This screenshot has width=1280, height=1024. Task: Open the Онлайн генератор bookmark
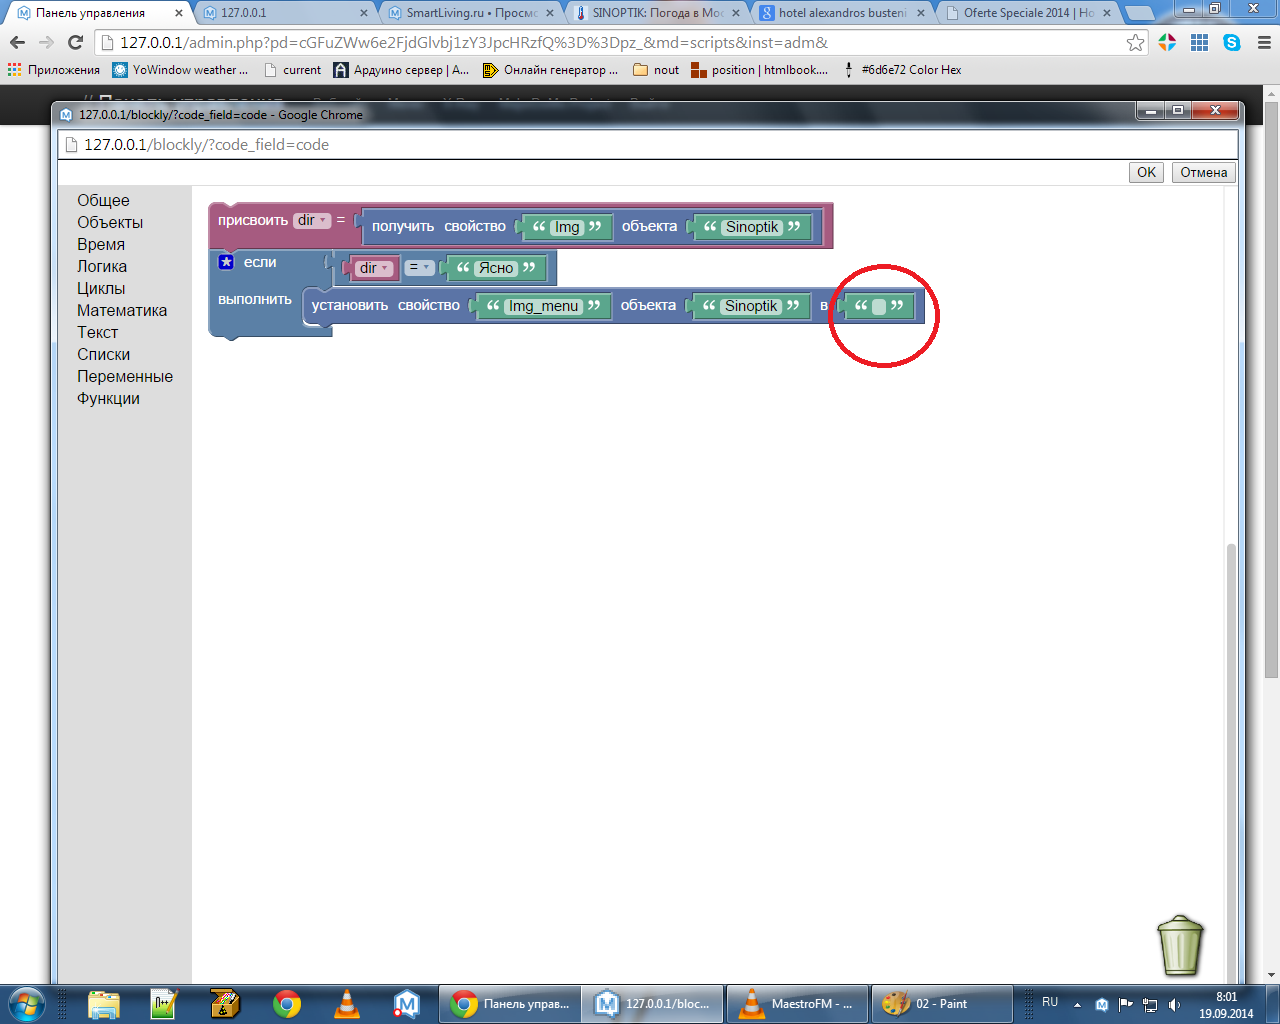pos(550,70)
